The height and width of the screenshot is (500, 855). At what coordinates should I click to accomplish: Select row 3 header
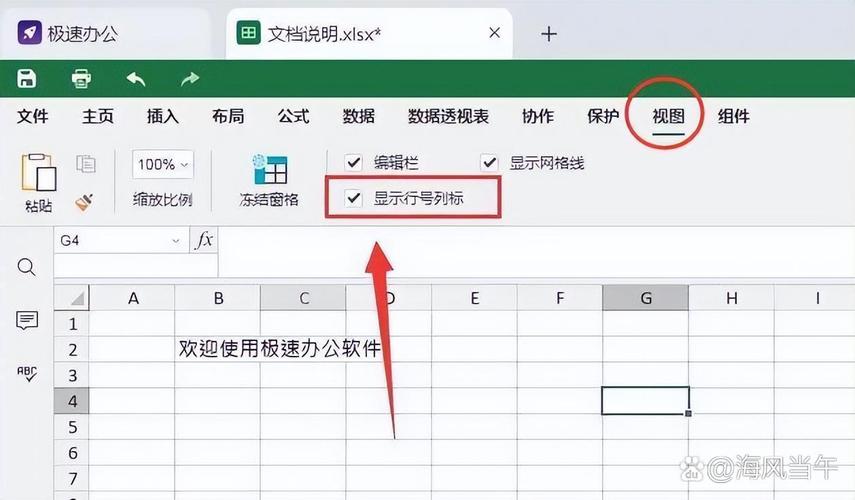(x=72, y=376)
